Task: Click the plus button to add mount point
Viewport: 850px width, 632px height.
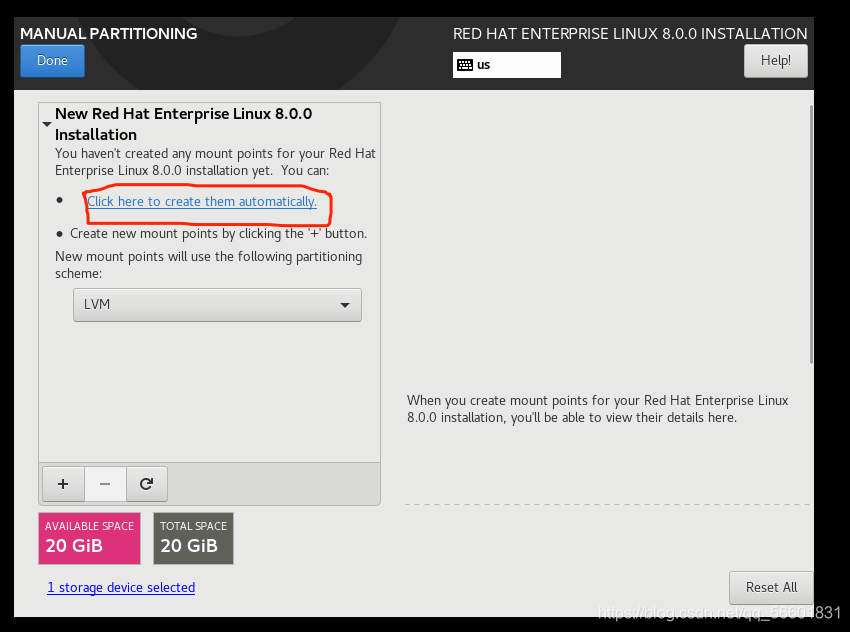Action: [x=63, y=483]
